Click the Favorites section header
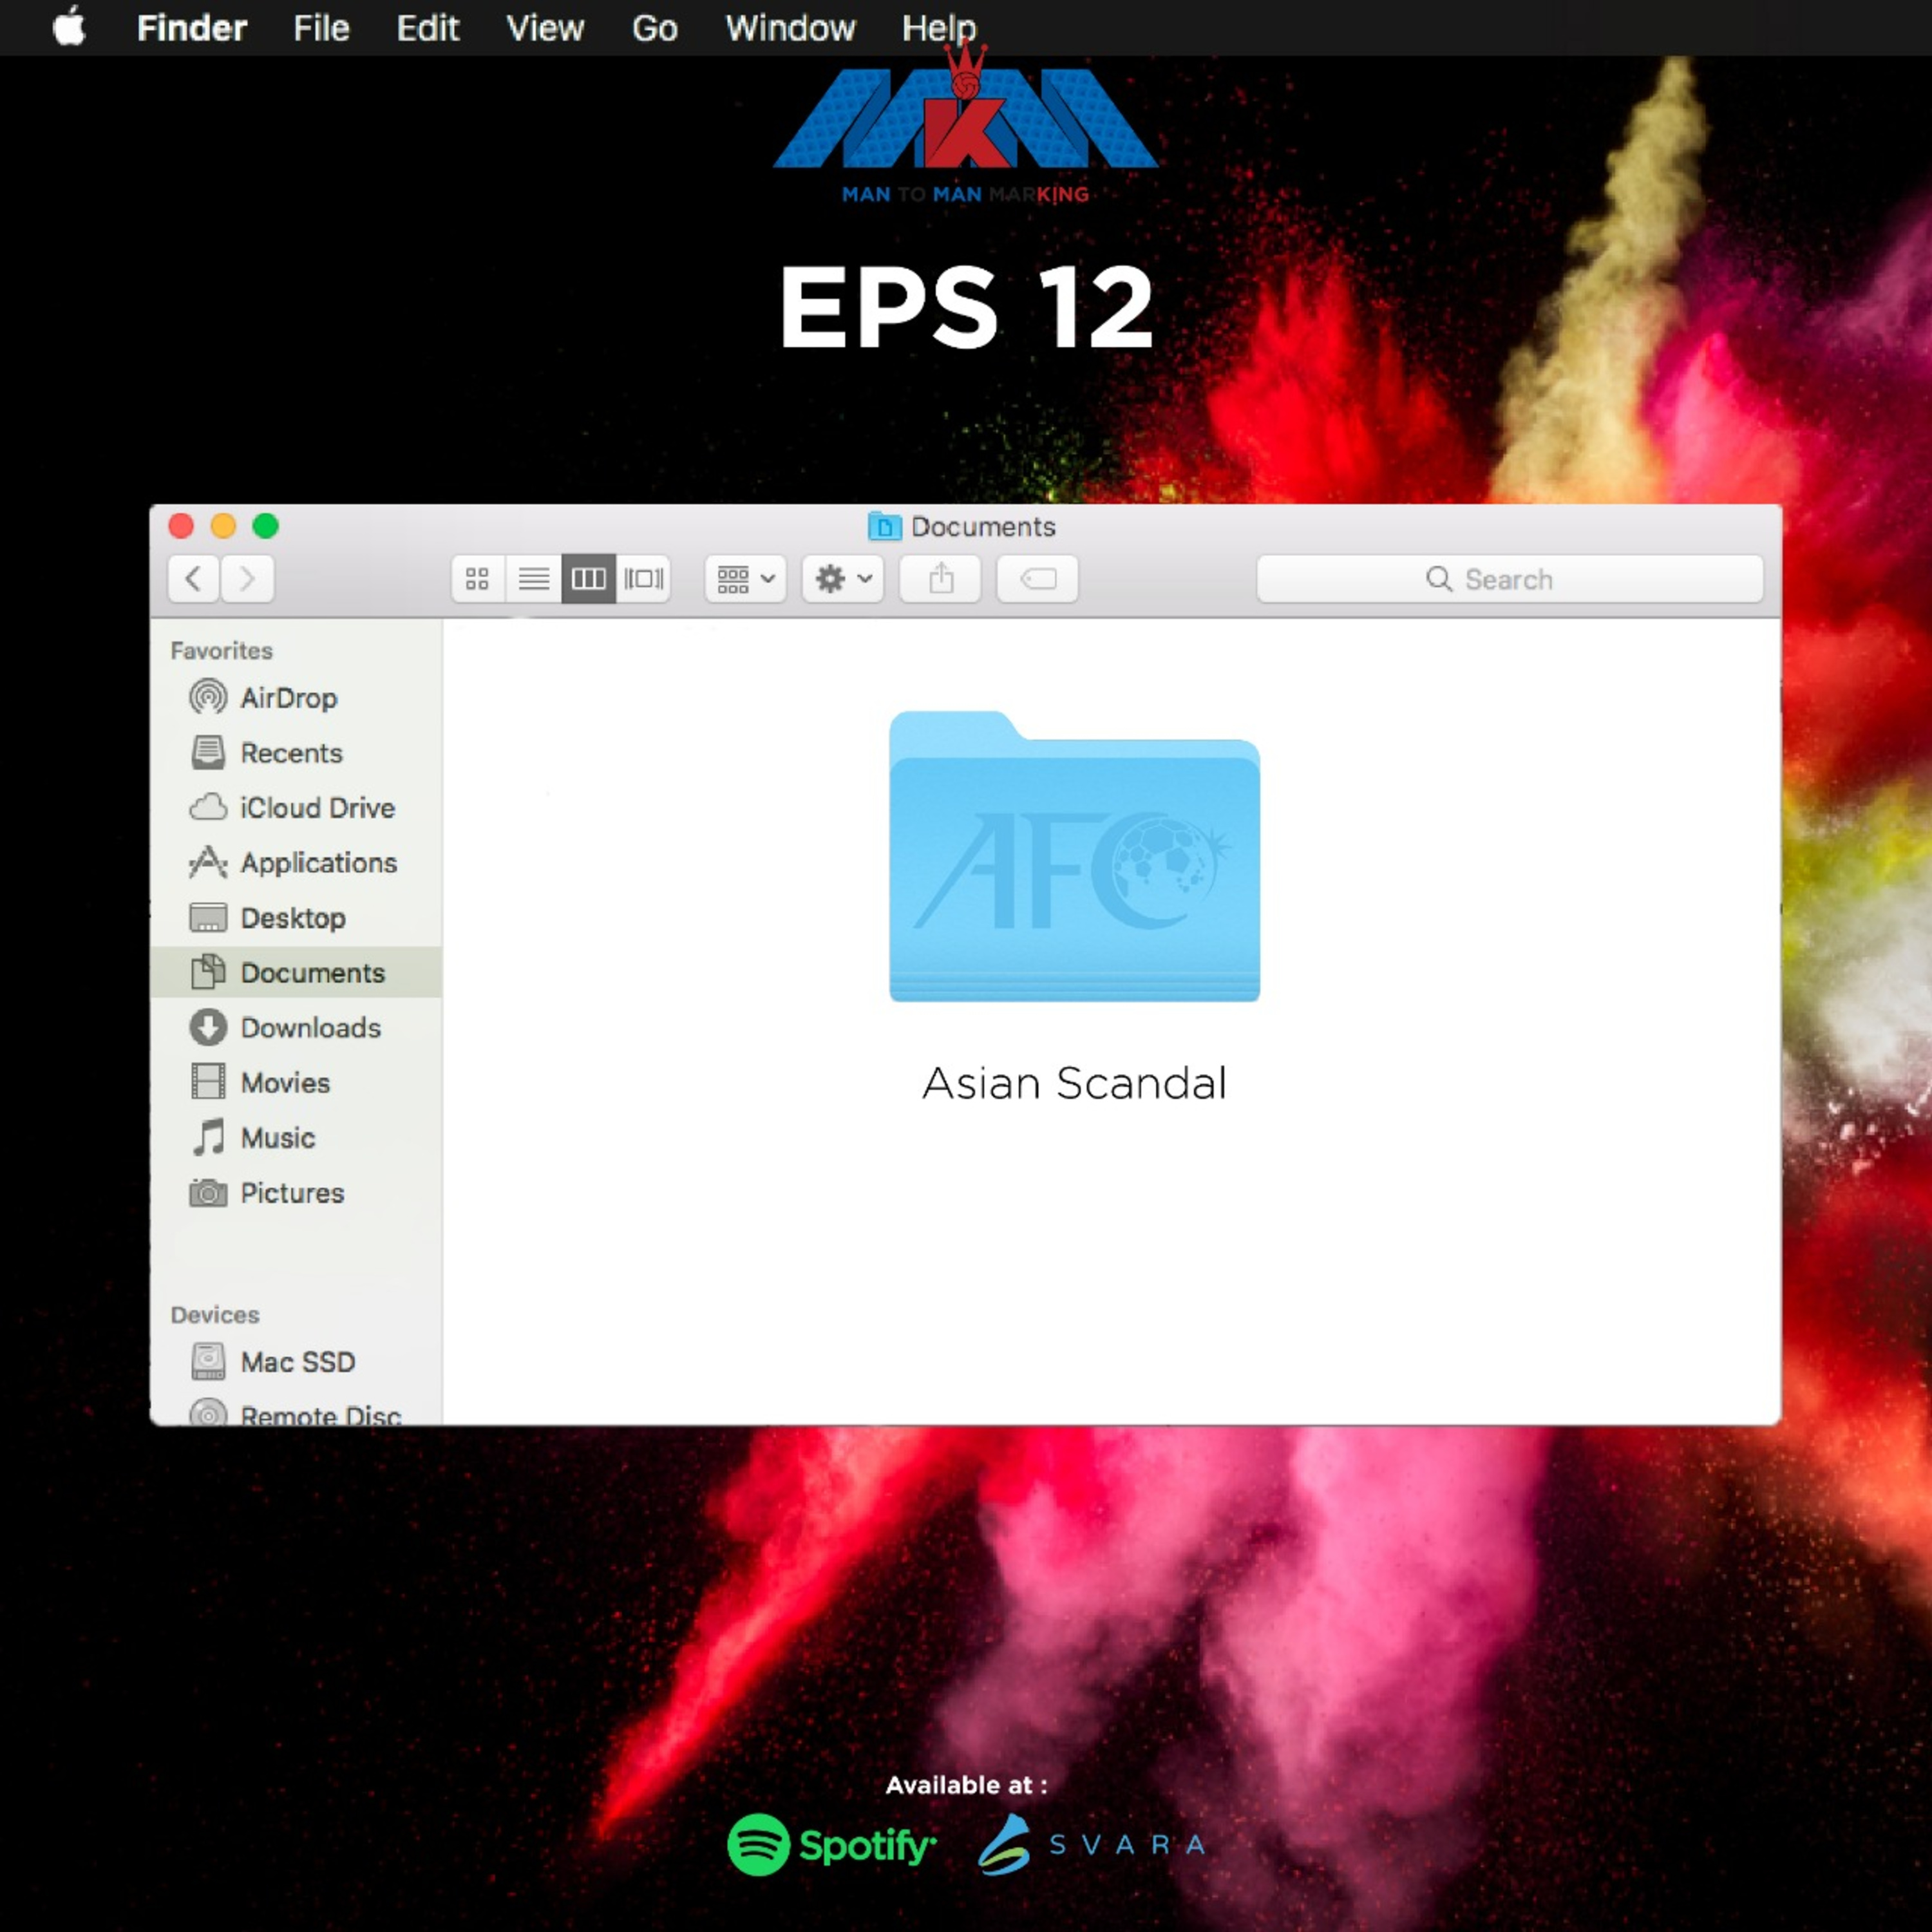Image resolution: width=1932 pixels, height=1932 pixels. [221, 651]
